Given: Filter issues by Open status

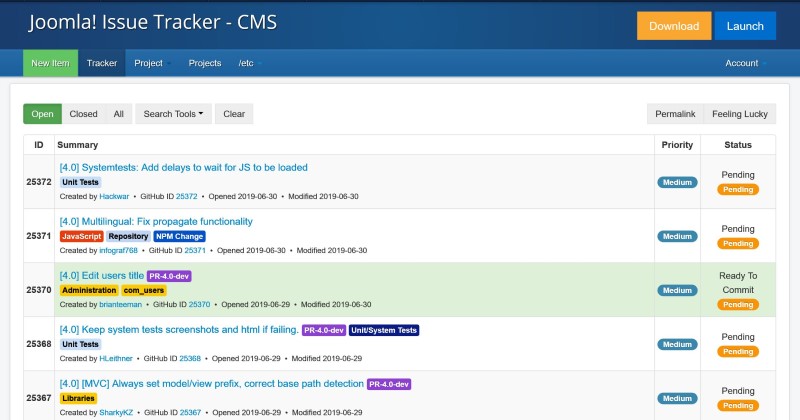Looking at the screenshot, I should [42, 114].
